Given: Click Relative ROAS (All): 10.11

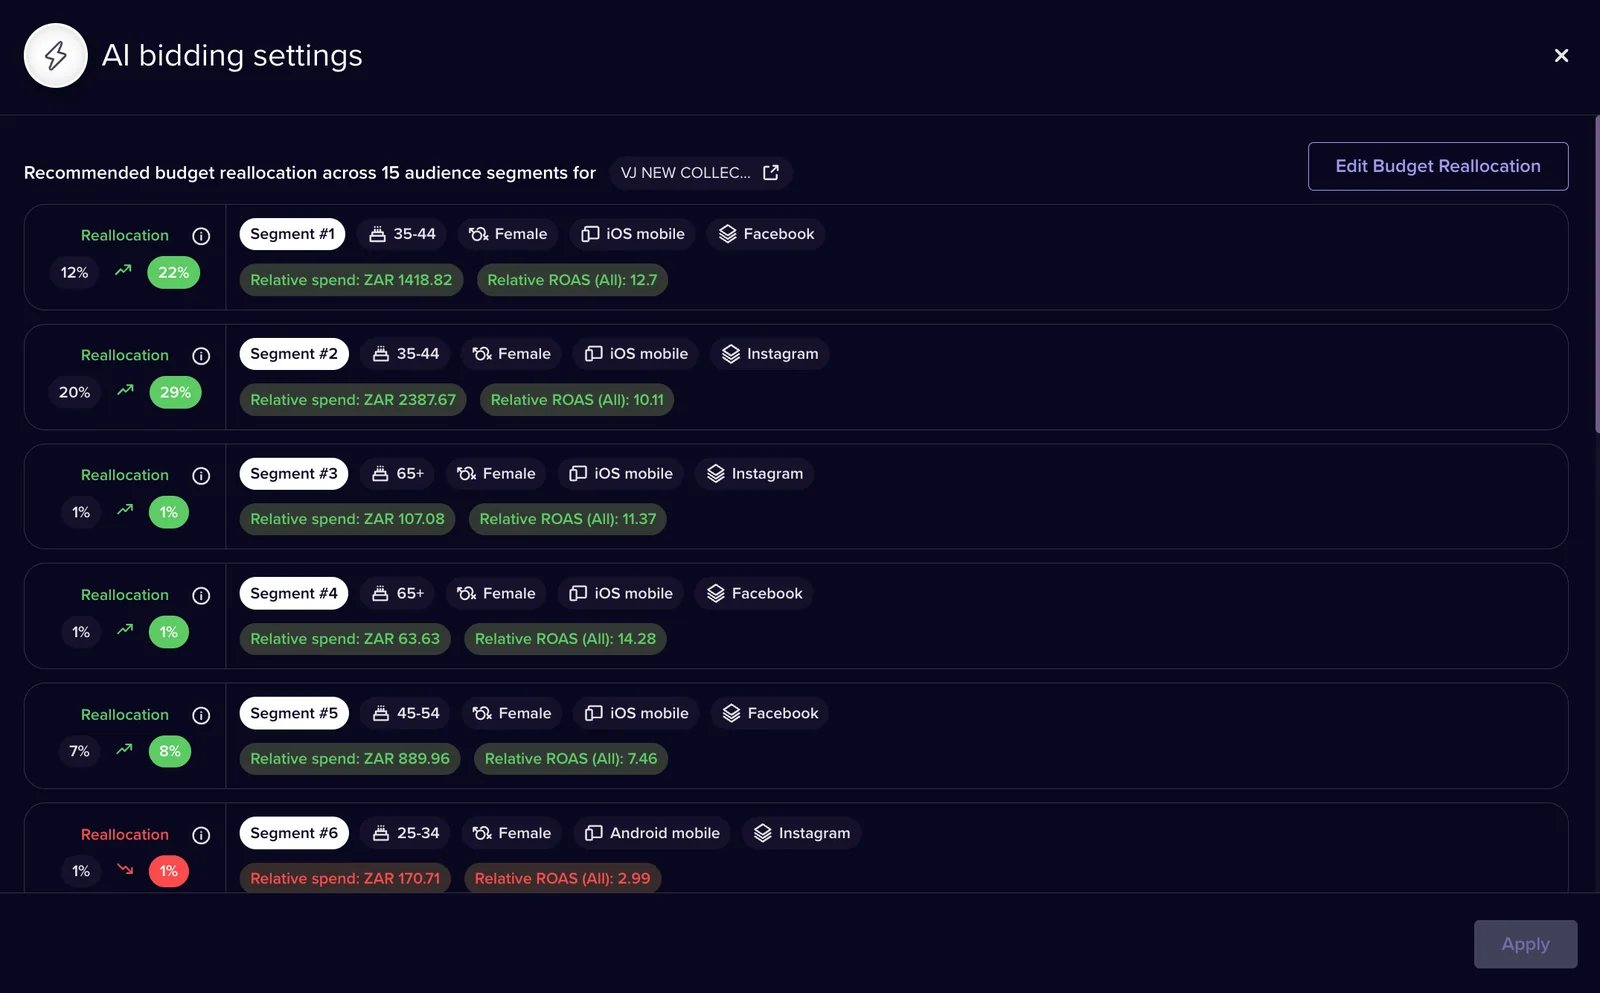Looking at the screenshot, I should 577,400.
